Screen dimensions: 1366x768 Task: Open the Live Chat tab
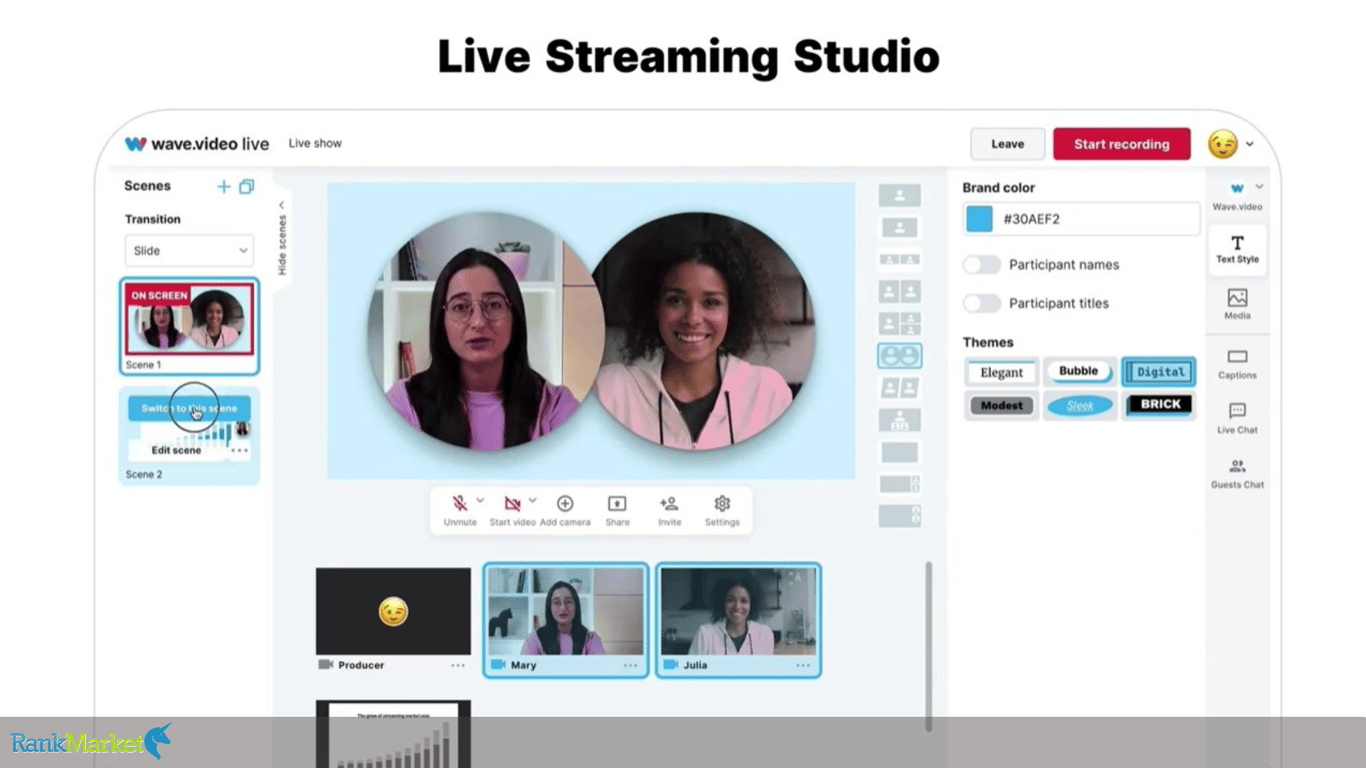click(x=1238, y=418)
